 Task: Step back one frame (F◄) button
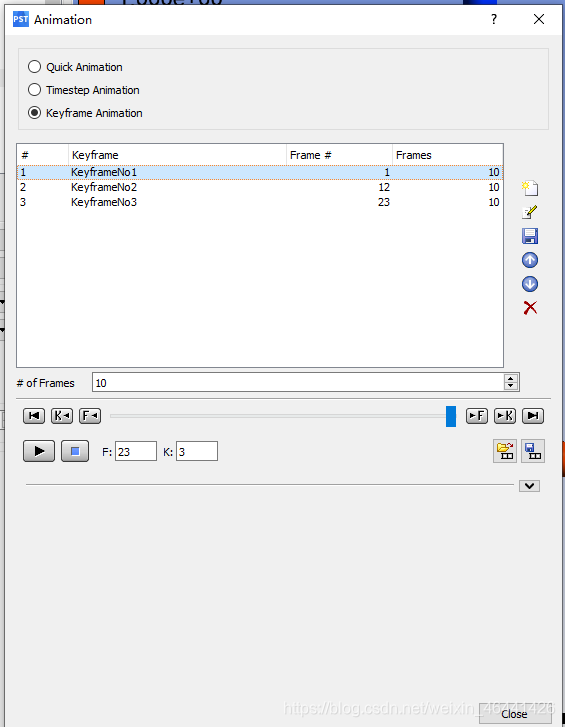90,416
